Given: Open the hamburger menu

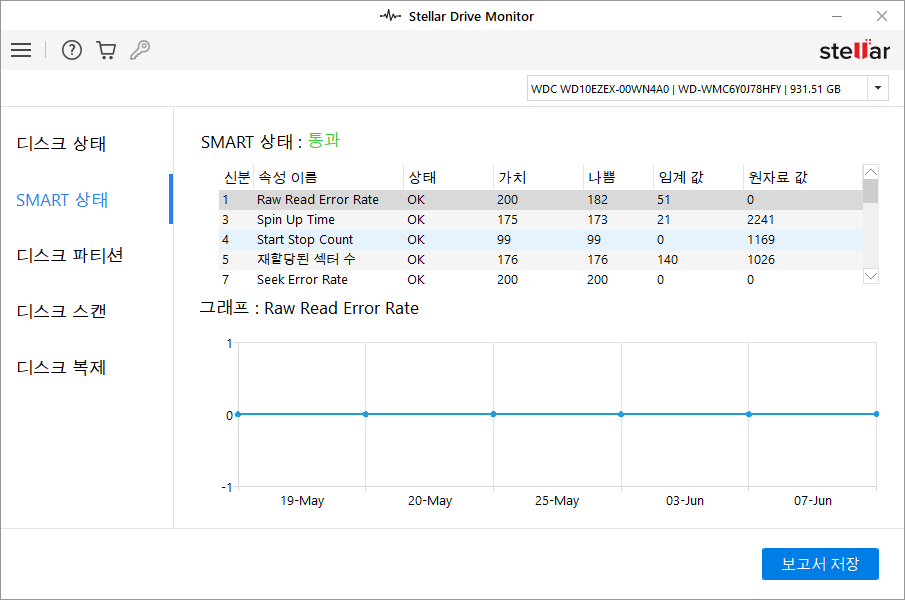Looking at the screenshot, I should [21, 50].
